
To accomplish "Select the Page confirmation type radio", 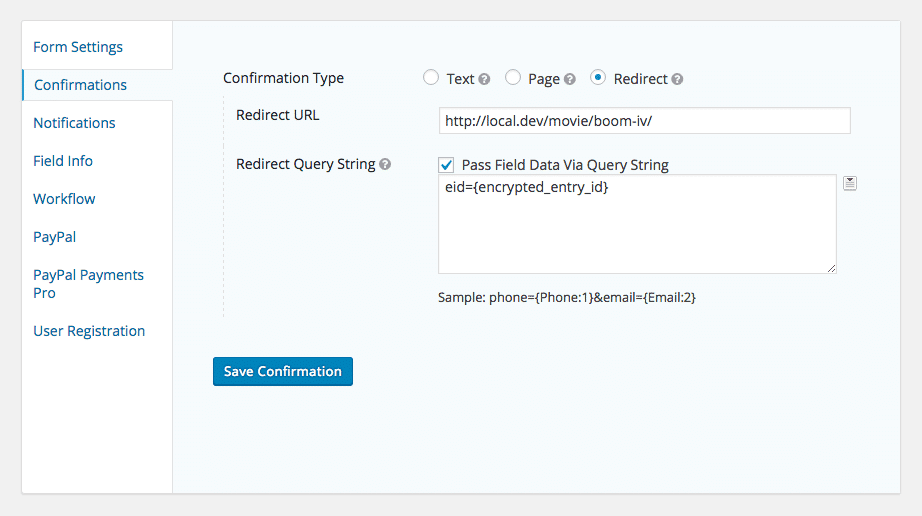I will (x=513, y=78).
